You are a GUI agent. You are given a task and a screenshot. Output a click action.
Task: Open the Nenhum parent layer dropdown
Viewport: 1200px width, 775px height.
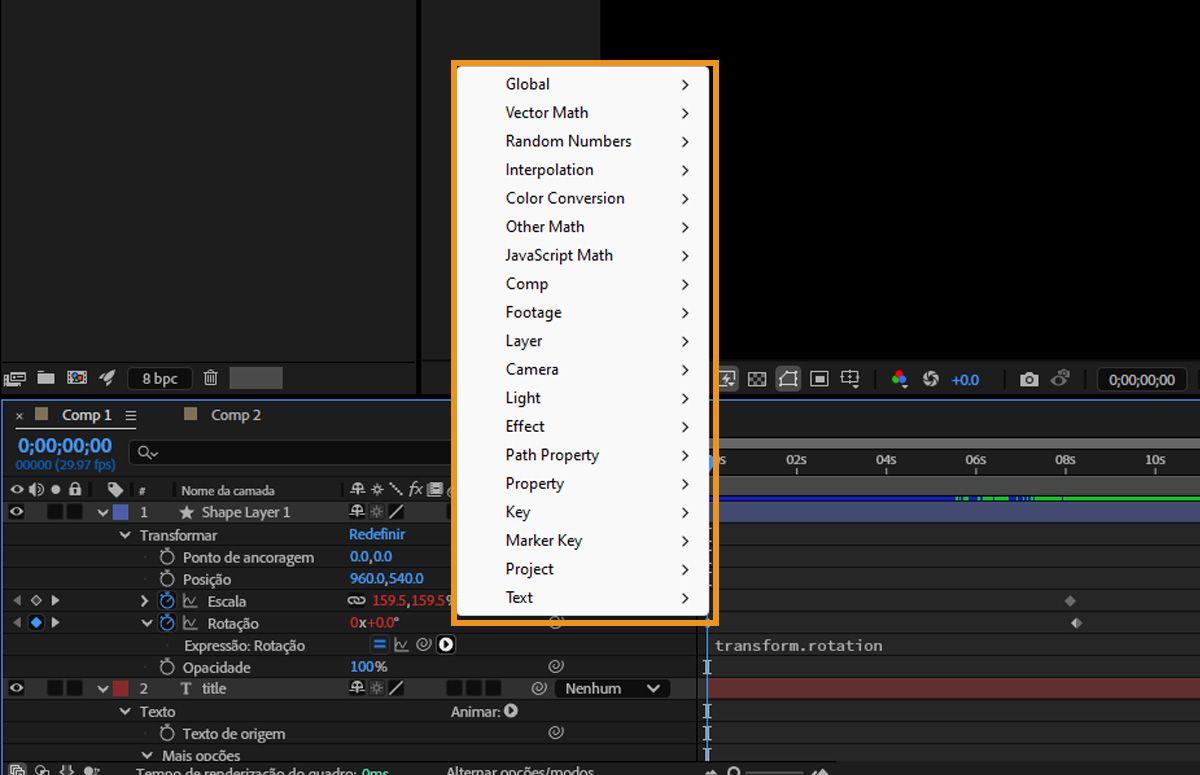pyautogui.click(x=612, y=688)
